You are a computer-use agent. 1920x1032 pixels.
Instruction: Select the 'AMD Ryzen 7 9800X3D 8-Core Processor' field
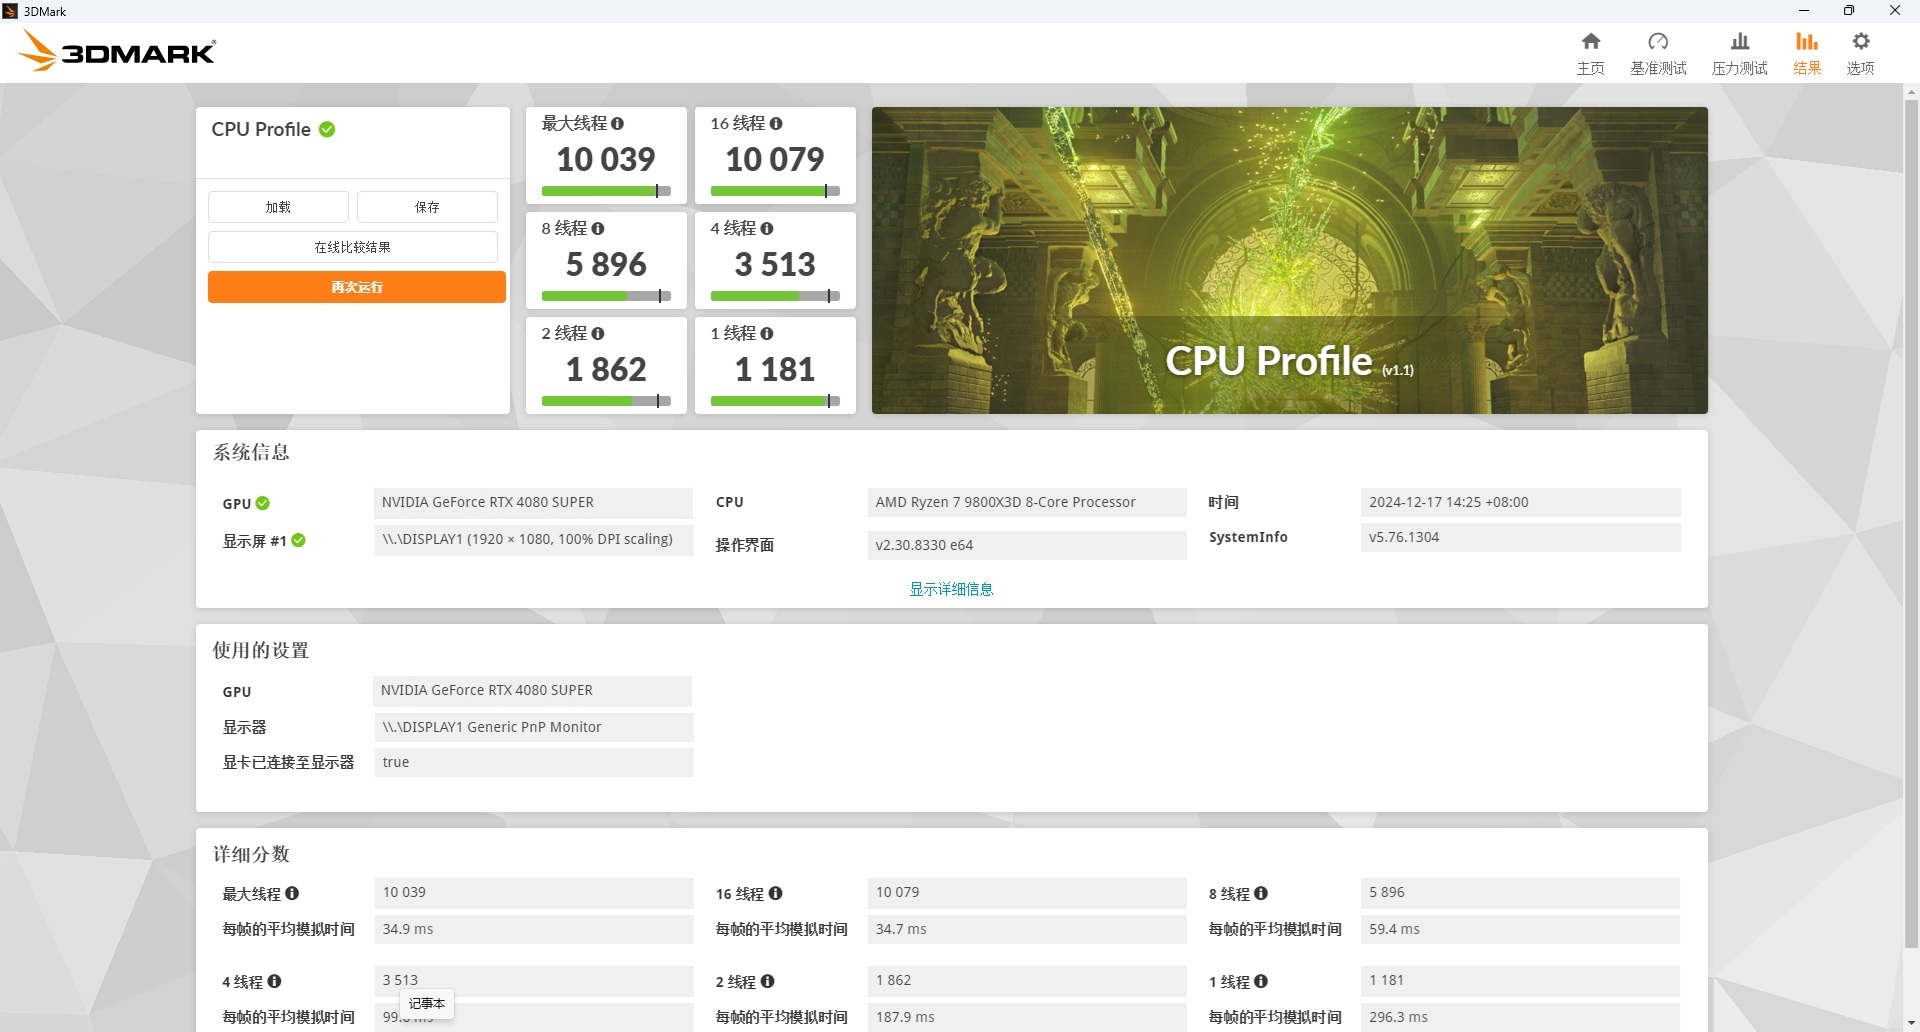(1027, 502)
